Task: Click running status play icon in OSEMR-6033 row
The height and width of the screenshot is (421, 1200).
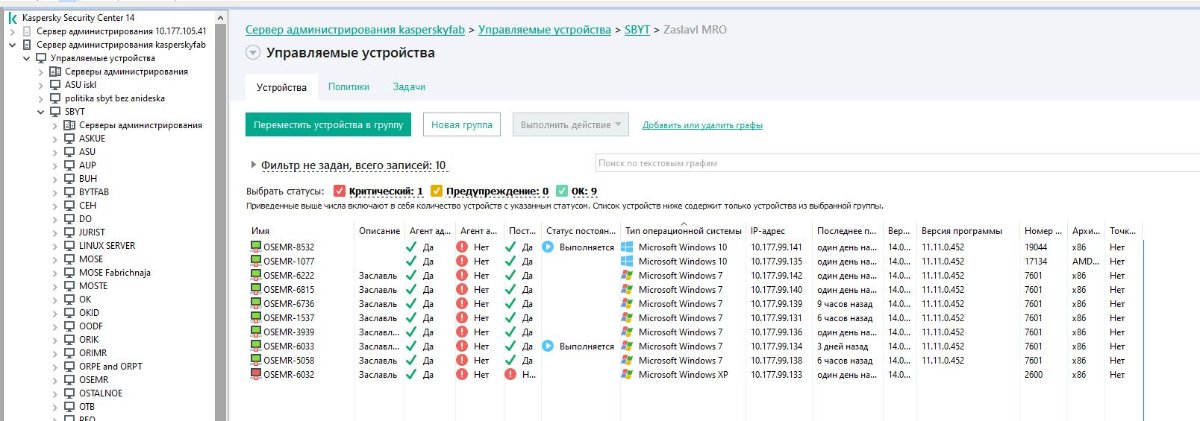Action: click(548, 346)
